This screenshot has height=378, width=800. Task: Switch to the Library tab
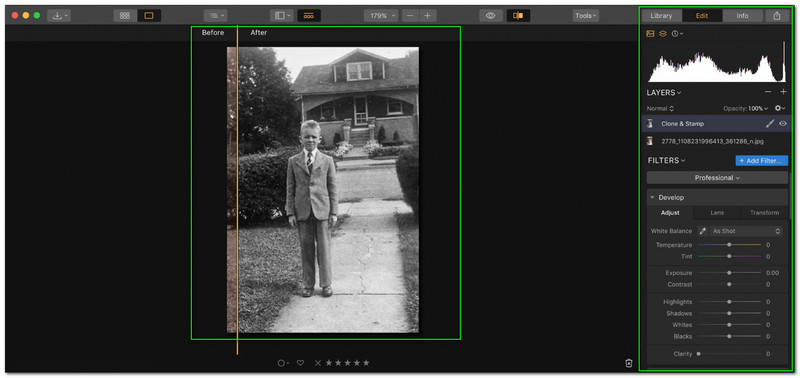[661, 16]
